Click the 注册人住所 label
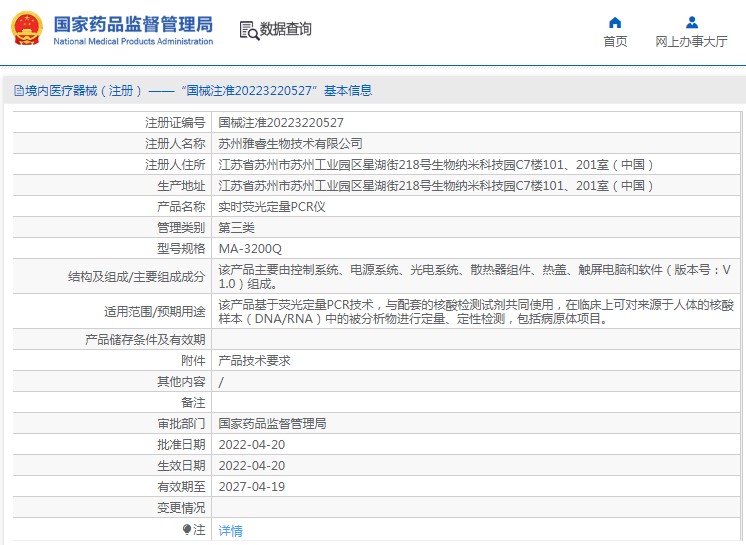 [x=175, y=165]
